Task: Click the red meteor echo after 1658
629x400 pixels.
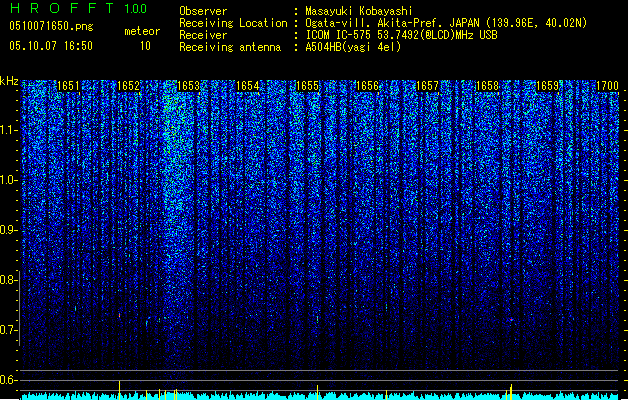Action: tap(511, 320)
